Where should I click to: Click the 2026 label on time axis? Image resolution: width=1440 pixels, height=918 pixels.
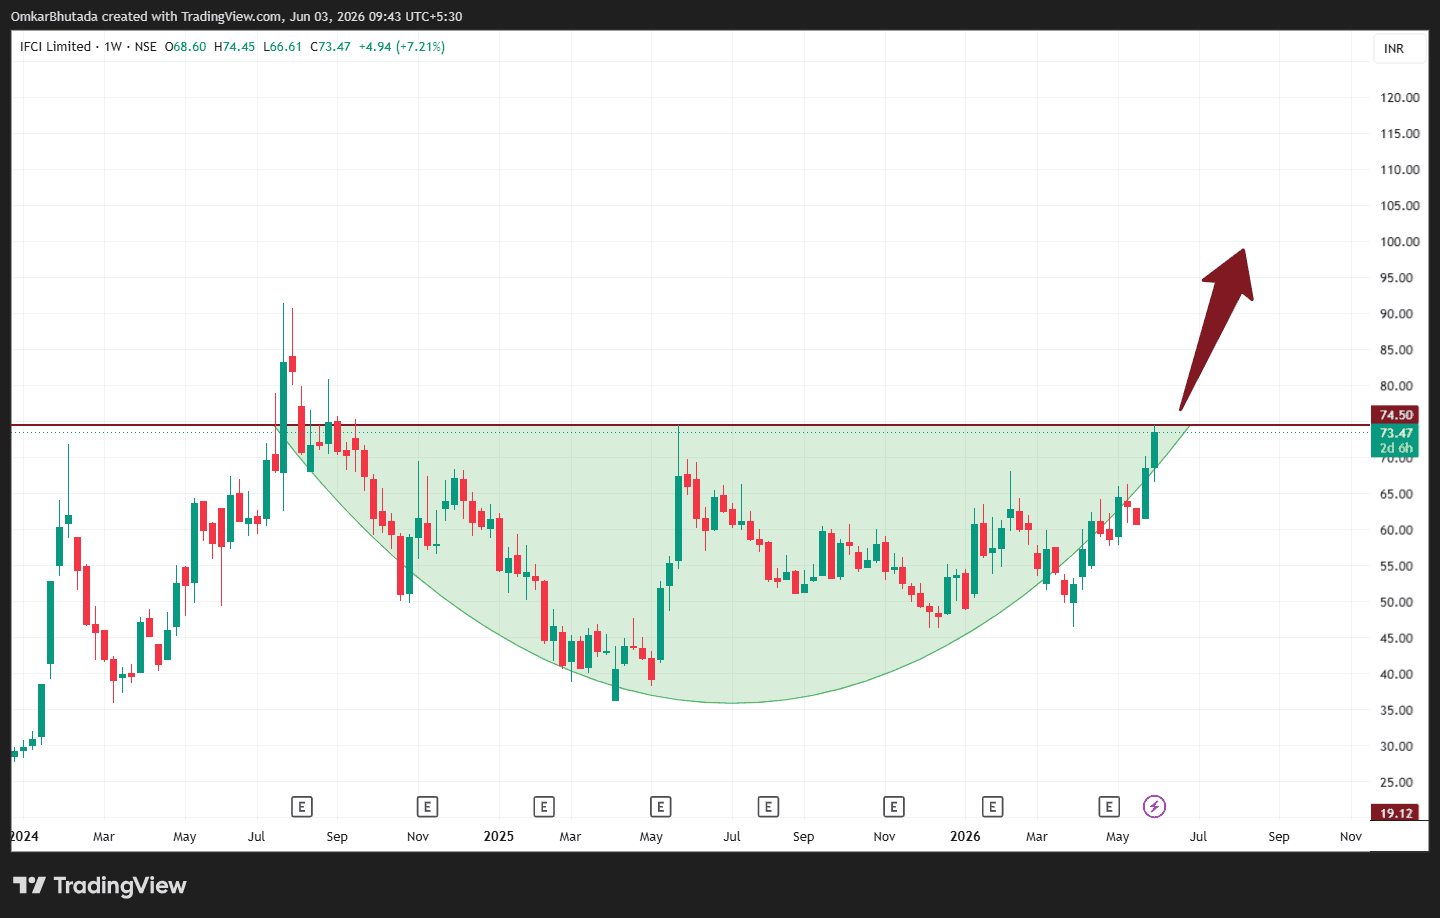(965, 836)
